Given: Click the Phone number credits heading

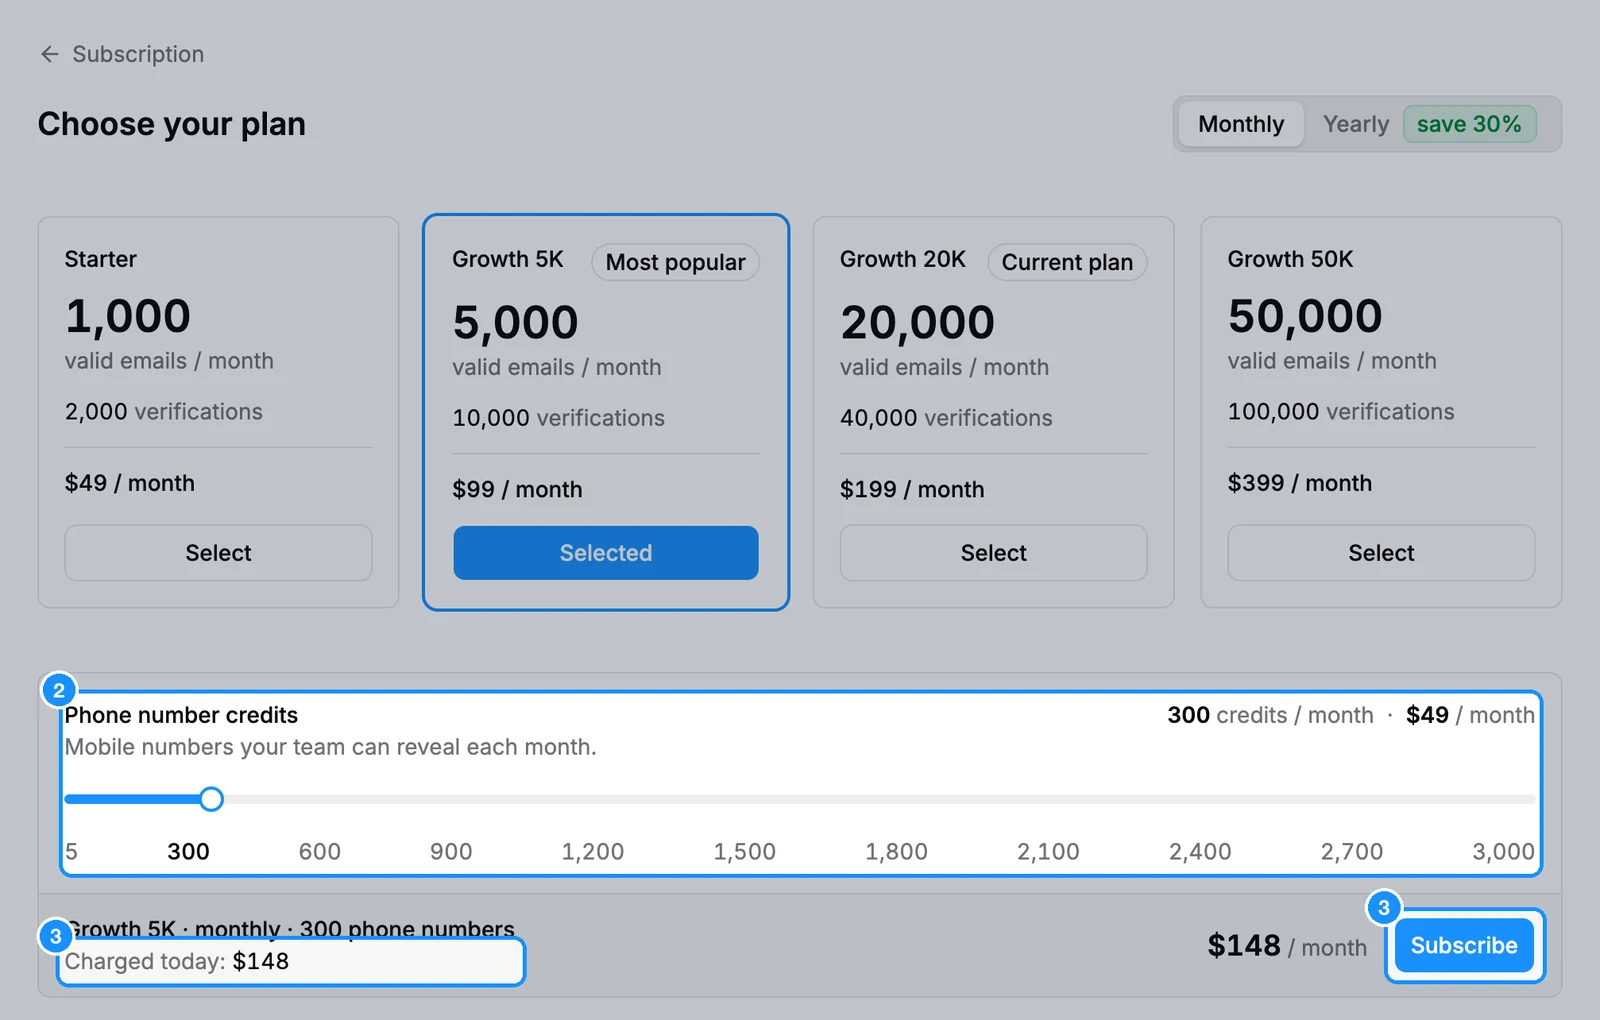Looking at the screenshot, I should (x=181, y=715).
